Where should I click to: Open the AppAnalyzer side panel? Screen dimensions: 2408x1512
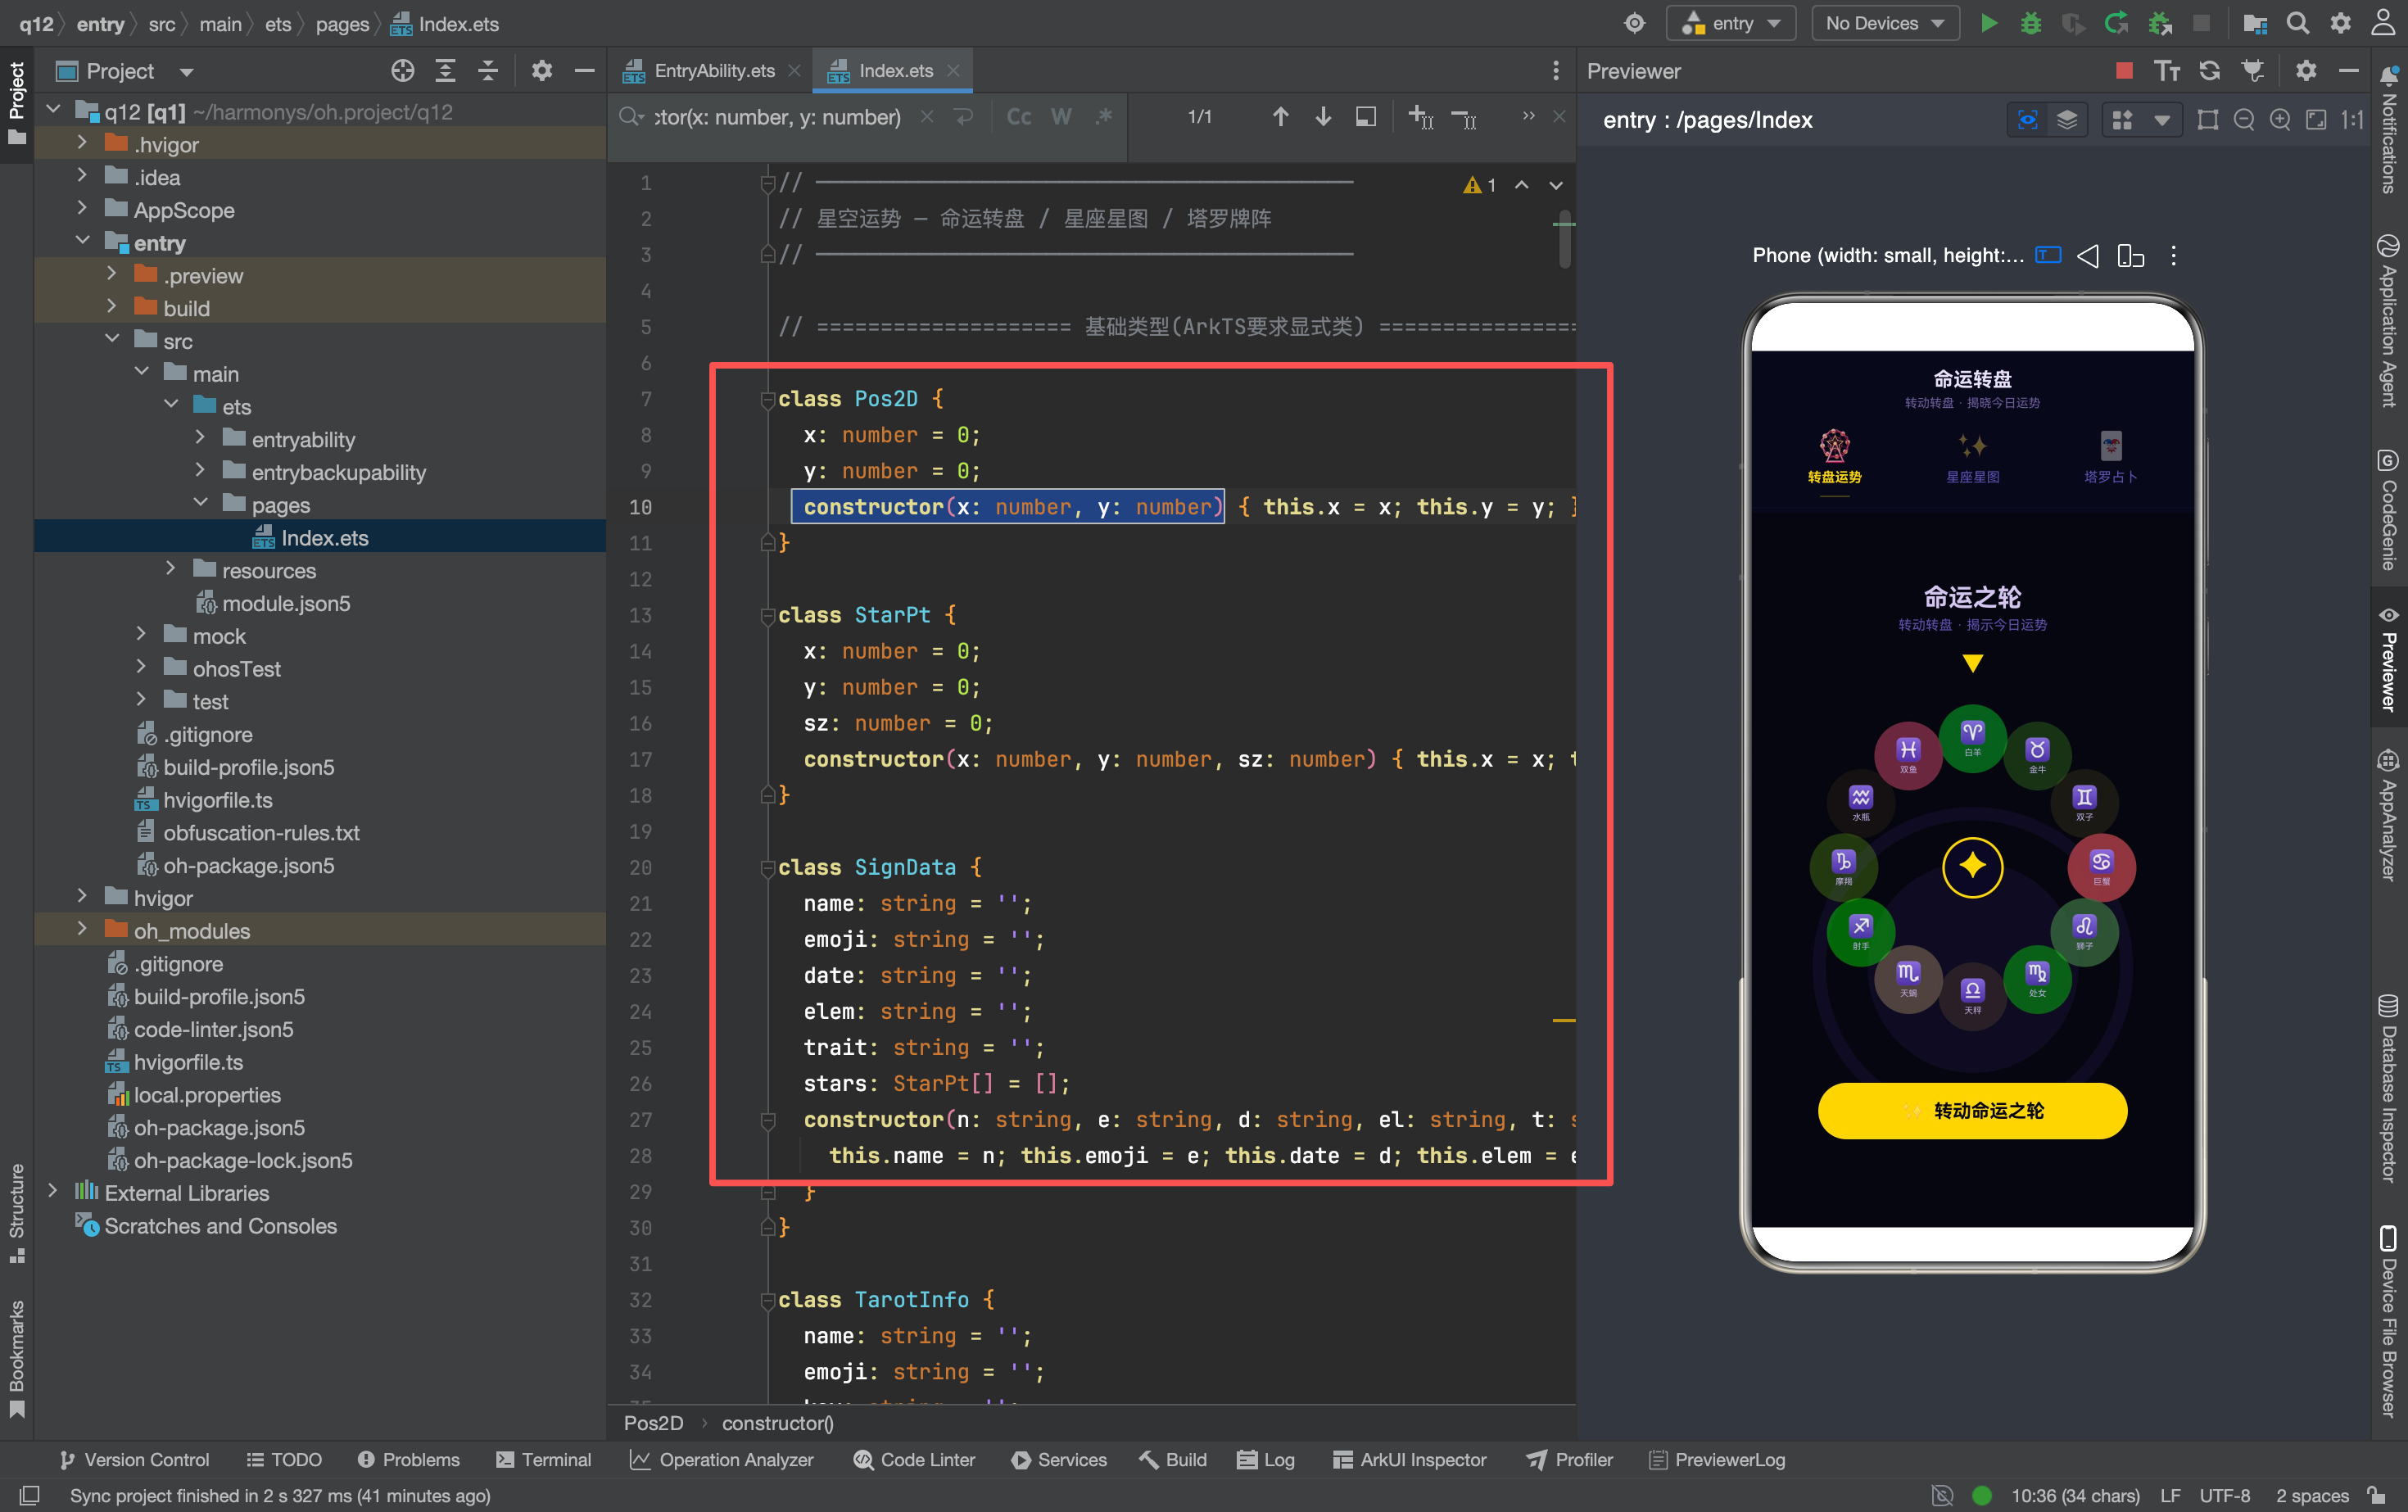point(2388,815)
